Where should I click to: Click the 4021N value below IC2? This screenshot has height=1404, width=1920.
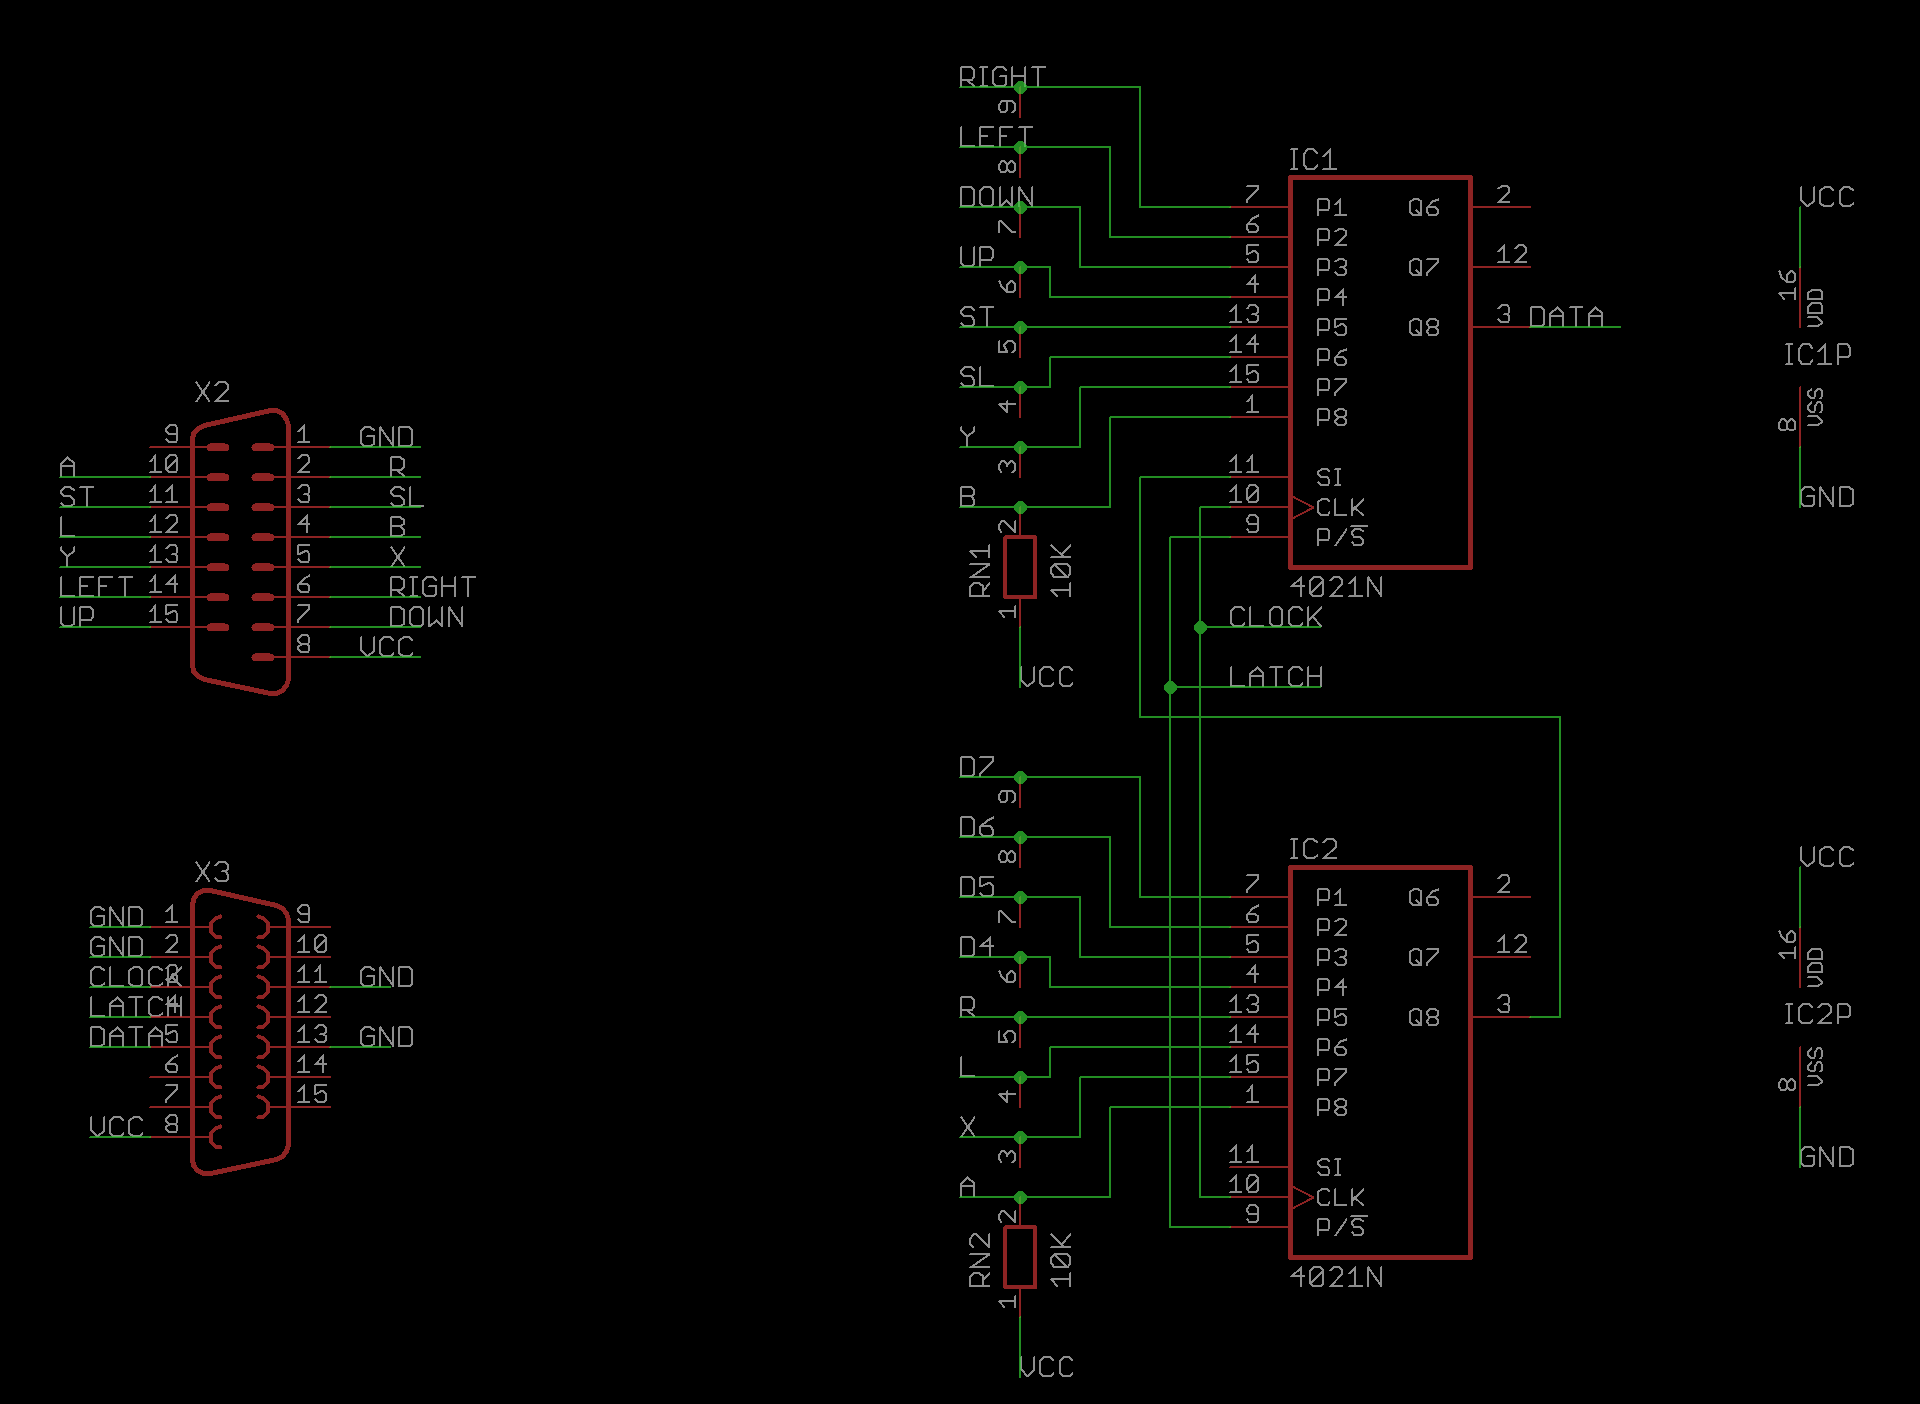click(x=1337, y=1277)
